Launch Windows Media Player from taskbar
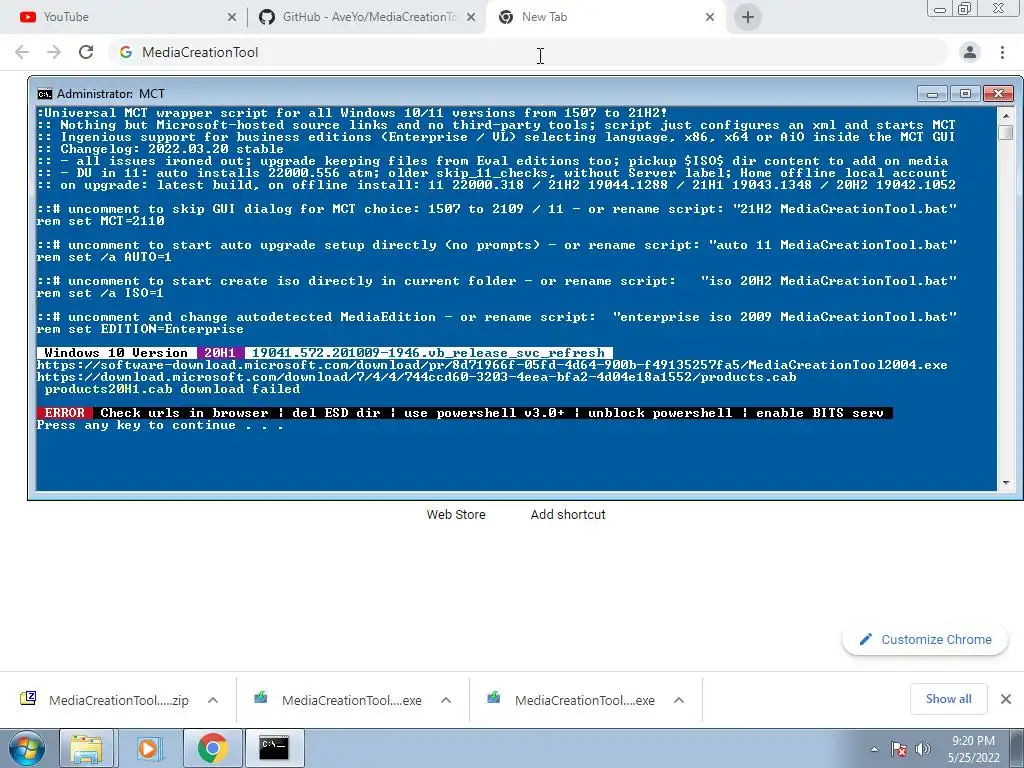This screenshot has height=768, width=1024. pos(148,748)
